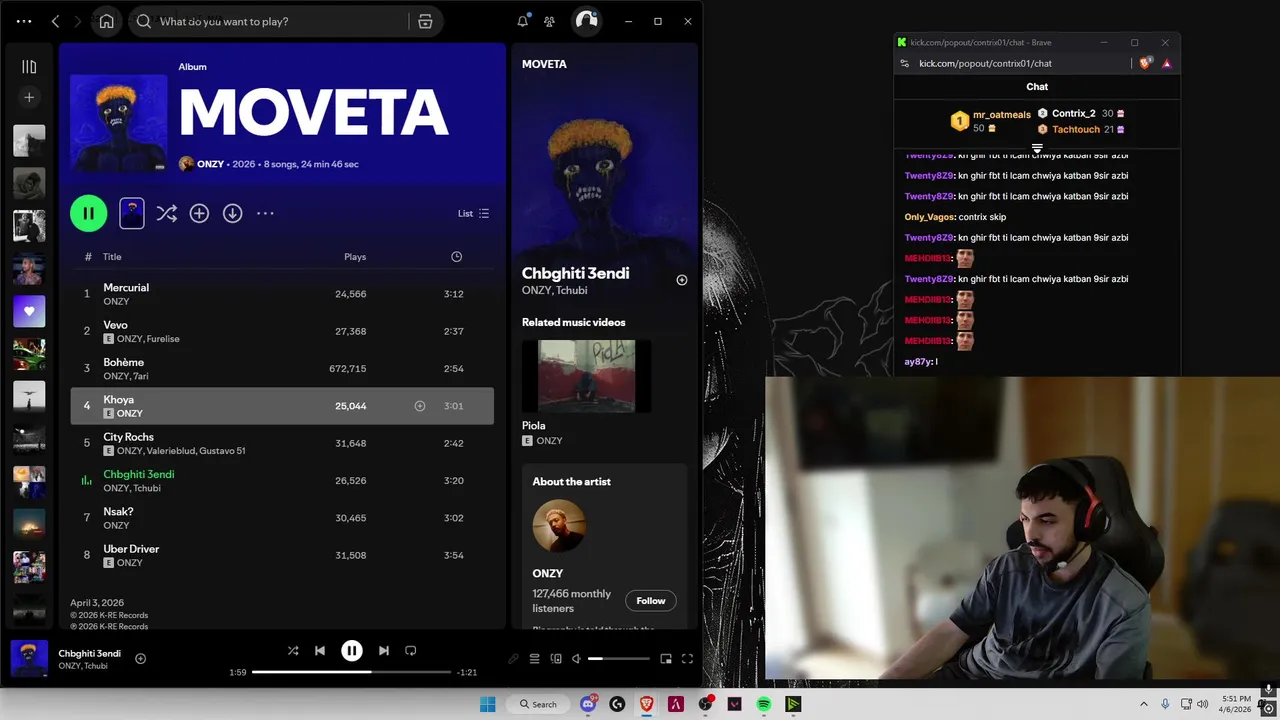Add now-playing song to Liked Songs
This screenshot has height=720, width=1280.
140,658
